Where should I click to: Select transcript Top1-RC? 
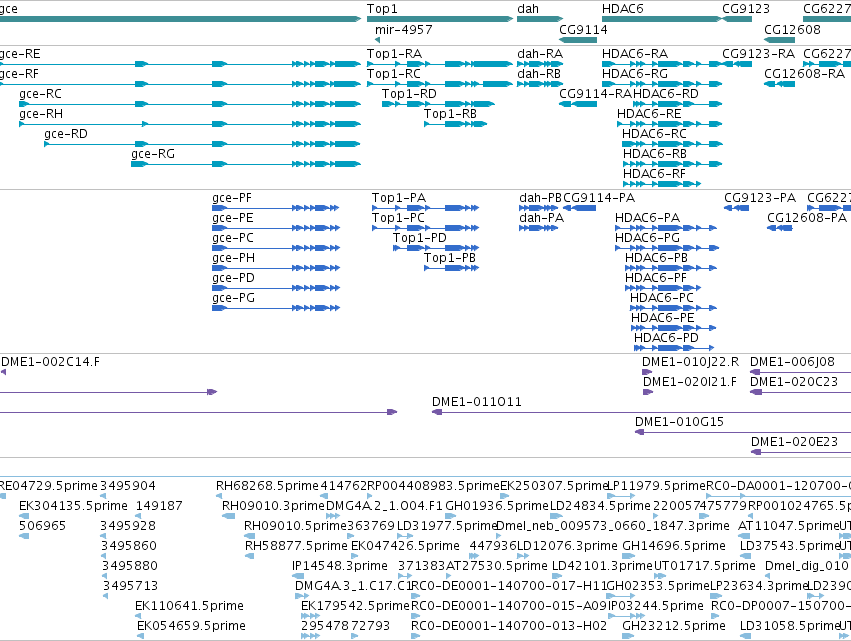(x=393, y=74)
